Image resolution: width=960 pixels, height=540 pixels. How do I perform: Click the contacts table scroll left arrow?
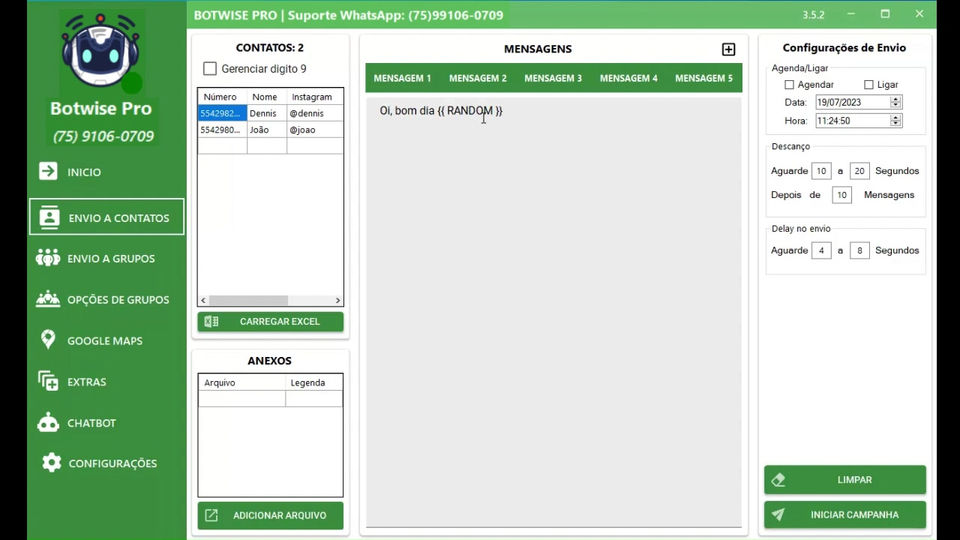(x=203, y=301)
